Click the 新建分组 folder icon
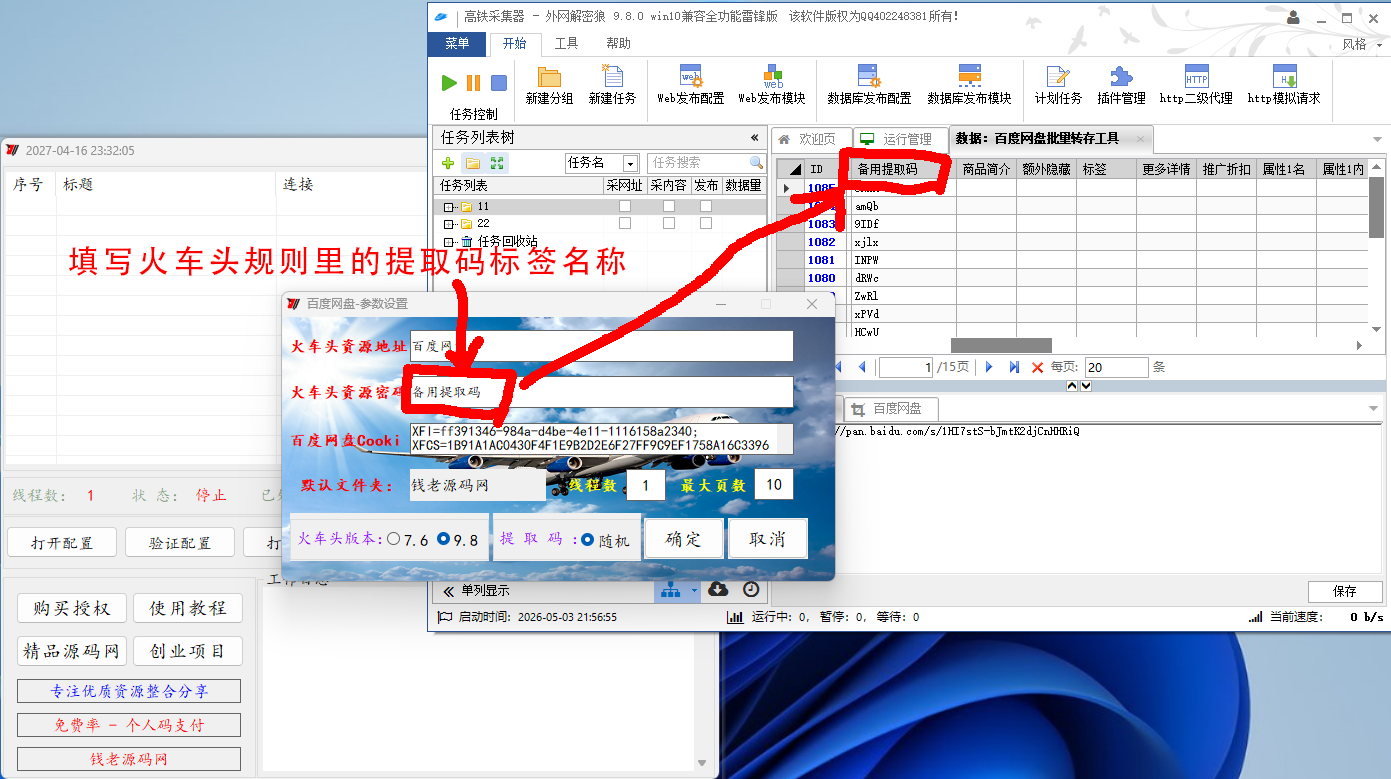 pos(549,77)
